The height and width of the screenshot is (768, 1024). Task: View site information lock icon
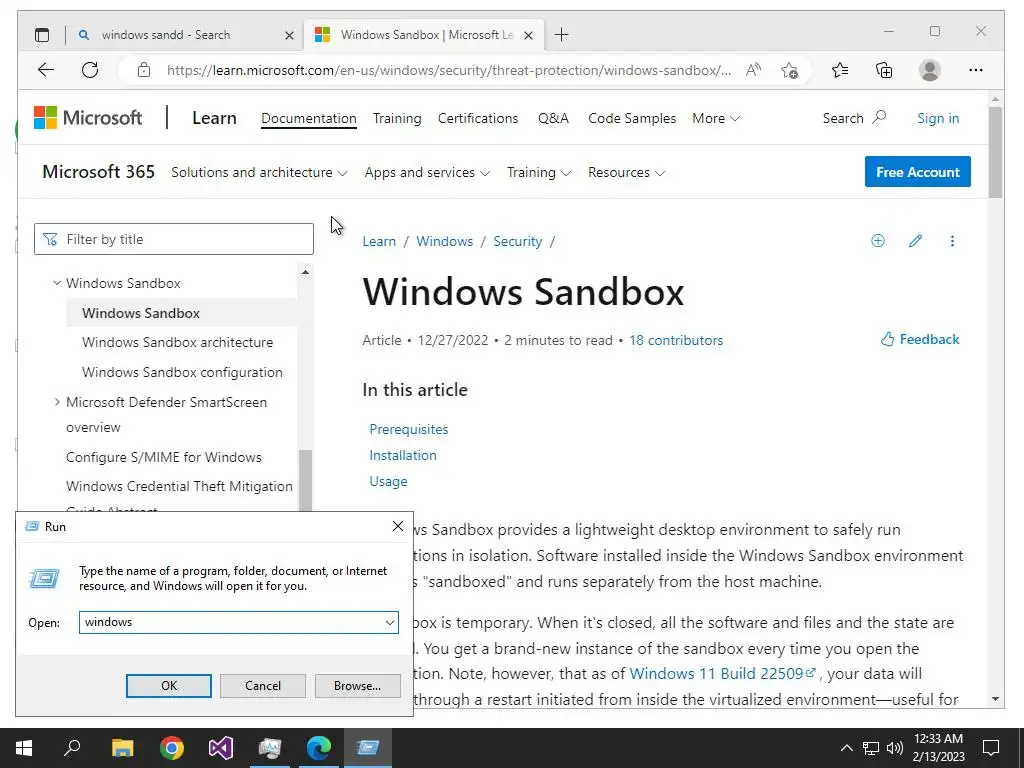click(144, 70)
